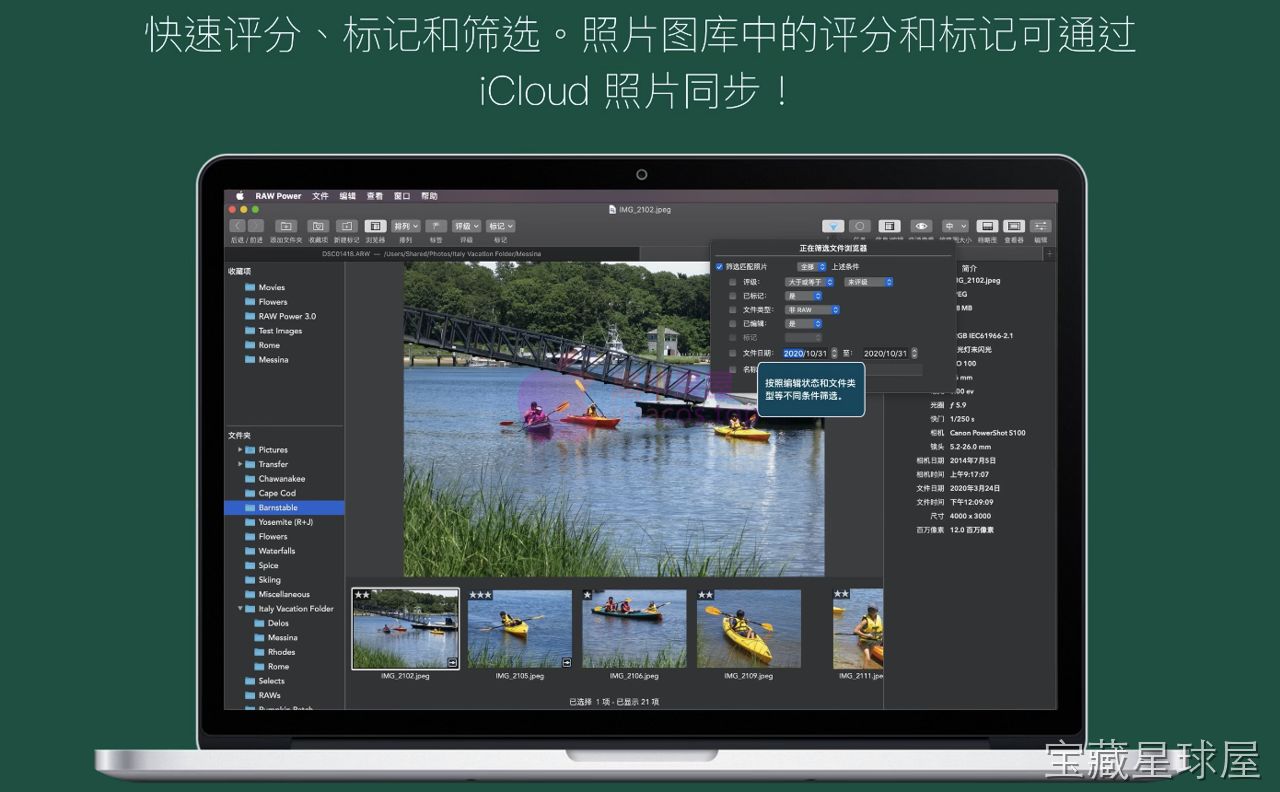The image size is (1280, 792).
Task: Open the 文件 (File) menu
Action: tap(320, 196)
